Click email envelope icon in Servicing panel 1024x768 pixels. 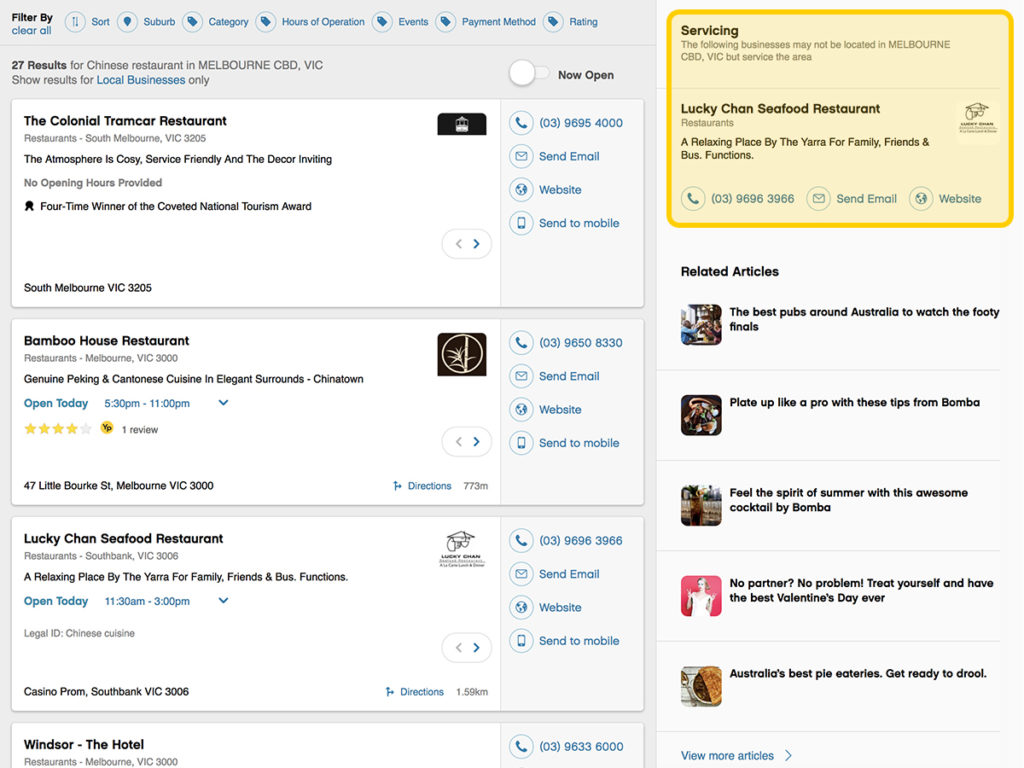(818, 199)
